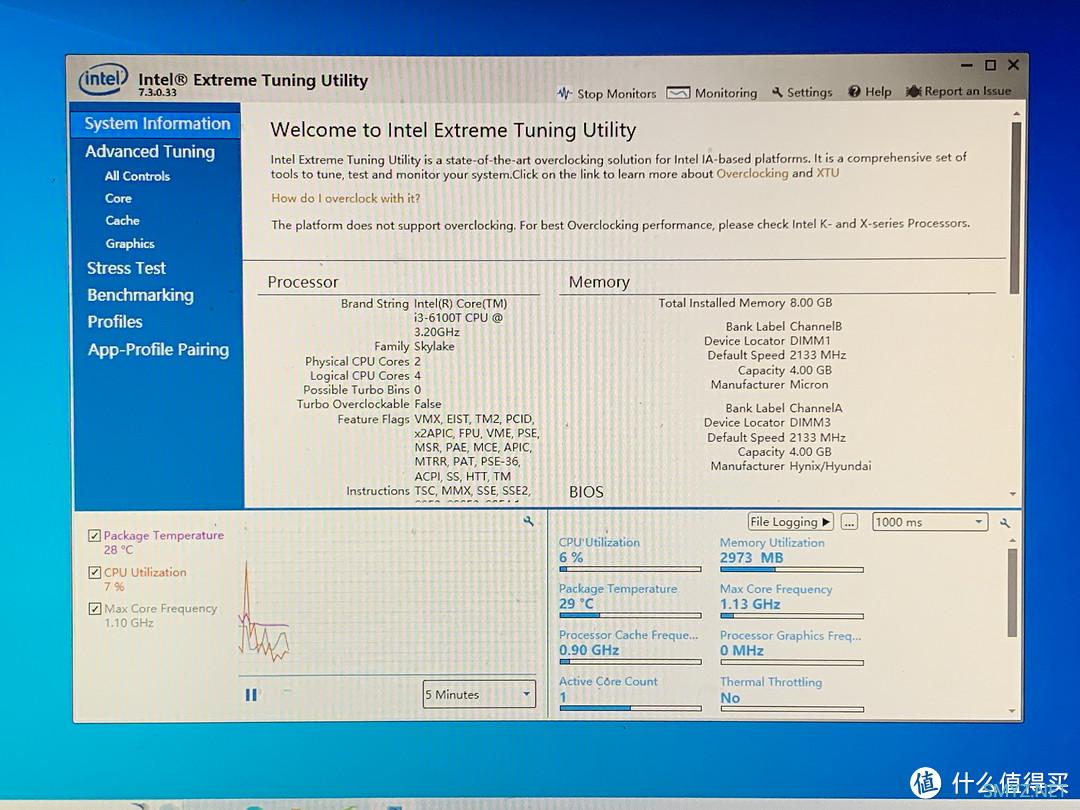Click the ellipsis button next to File Logging

(849, 523)
